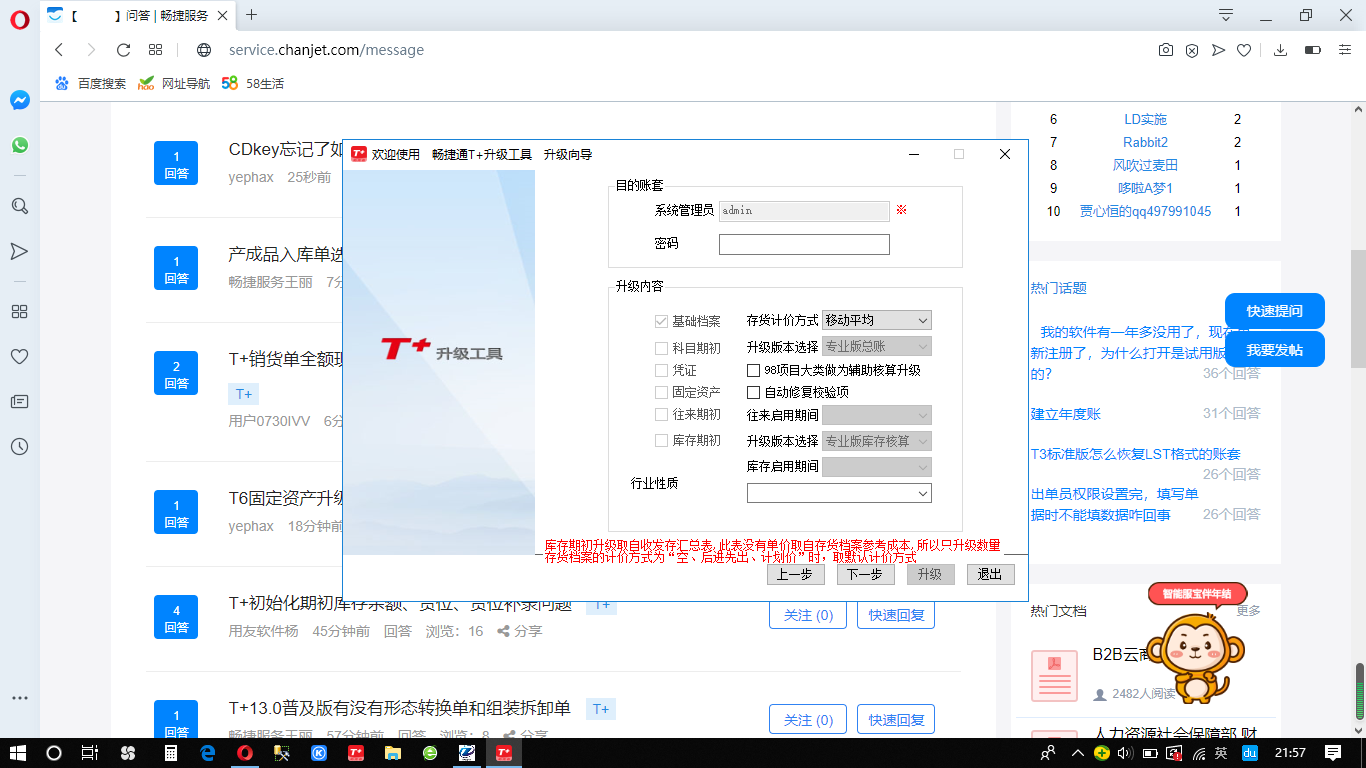Click 快速回复 for the T+13.0普及版 question
This screenshot has width=1366, height=768.
(x=896, y=720)
